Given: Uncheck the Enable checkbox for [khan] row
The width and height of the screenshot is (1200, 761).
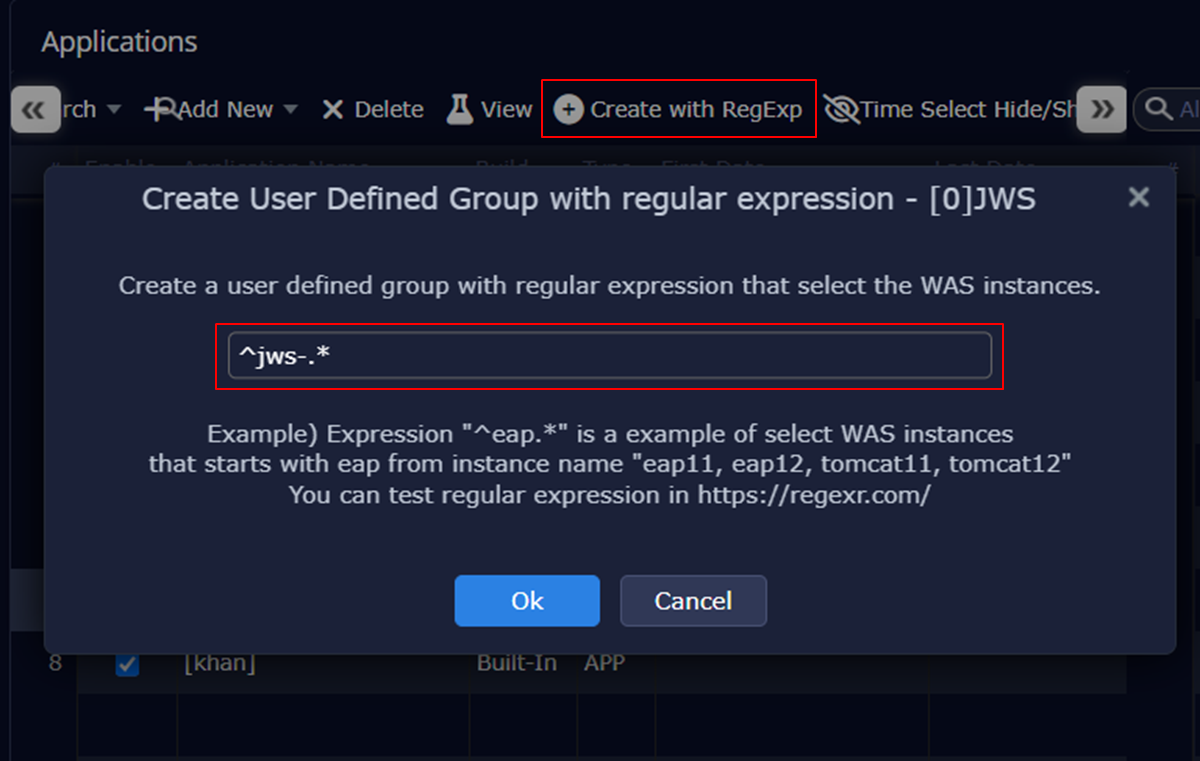Looking at the screenshot, I should point(127,664).
